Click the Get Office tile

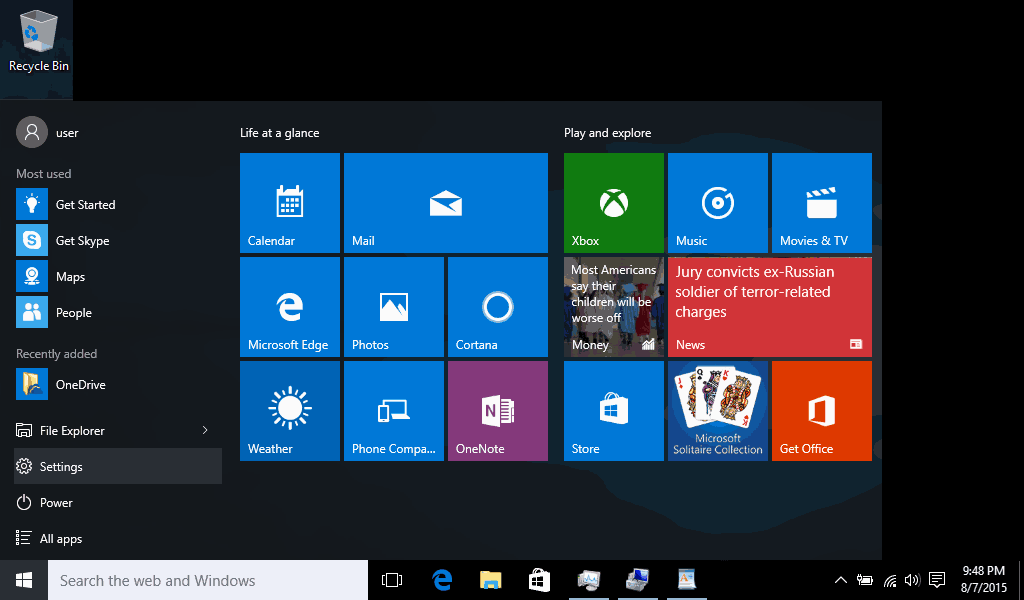822,411
